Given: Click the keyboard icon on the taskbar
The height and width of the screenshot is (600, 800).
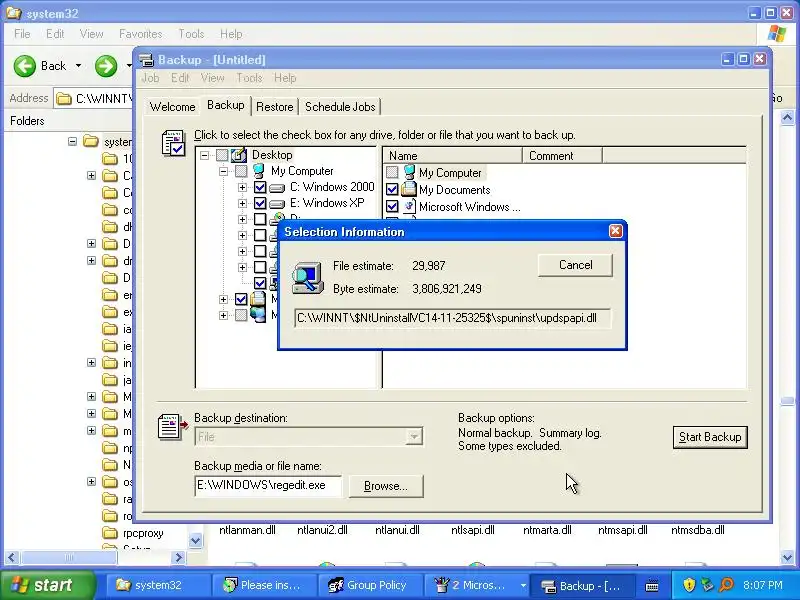Looking at the screenshot, I should 652,586.
